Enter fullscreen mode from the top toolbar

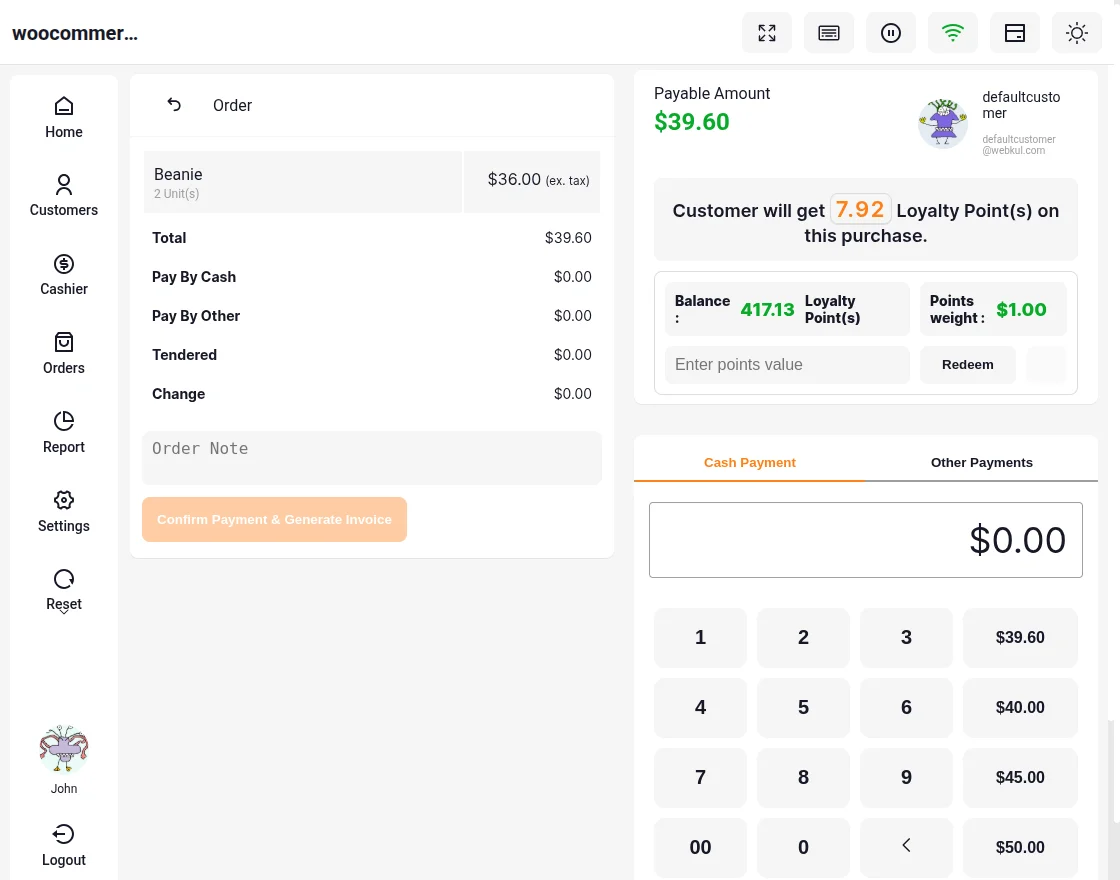pos(766,32)
